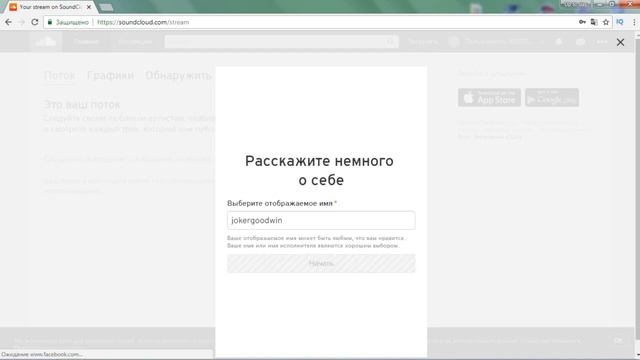
Task: Close the SoundCloud browser tab
Action: click(89, 7)
